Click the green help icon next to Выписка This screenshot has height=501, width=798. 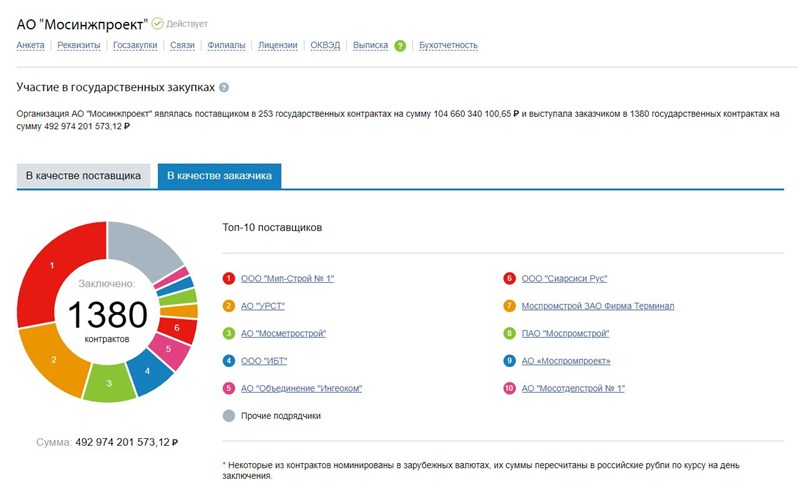pos(400,46)
